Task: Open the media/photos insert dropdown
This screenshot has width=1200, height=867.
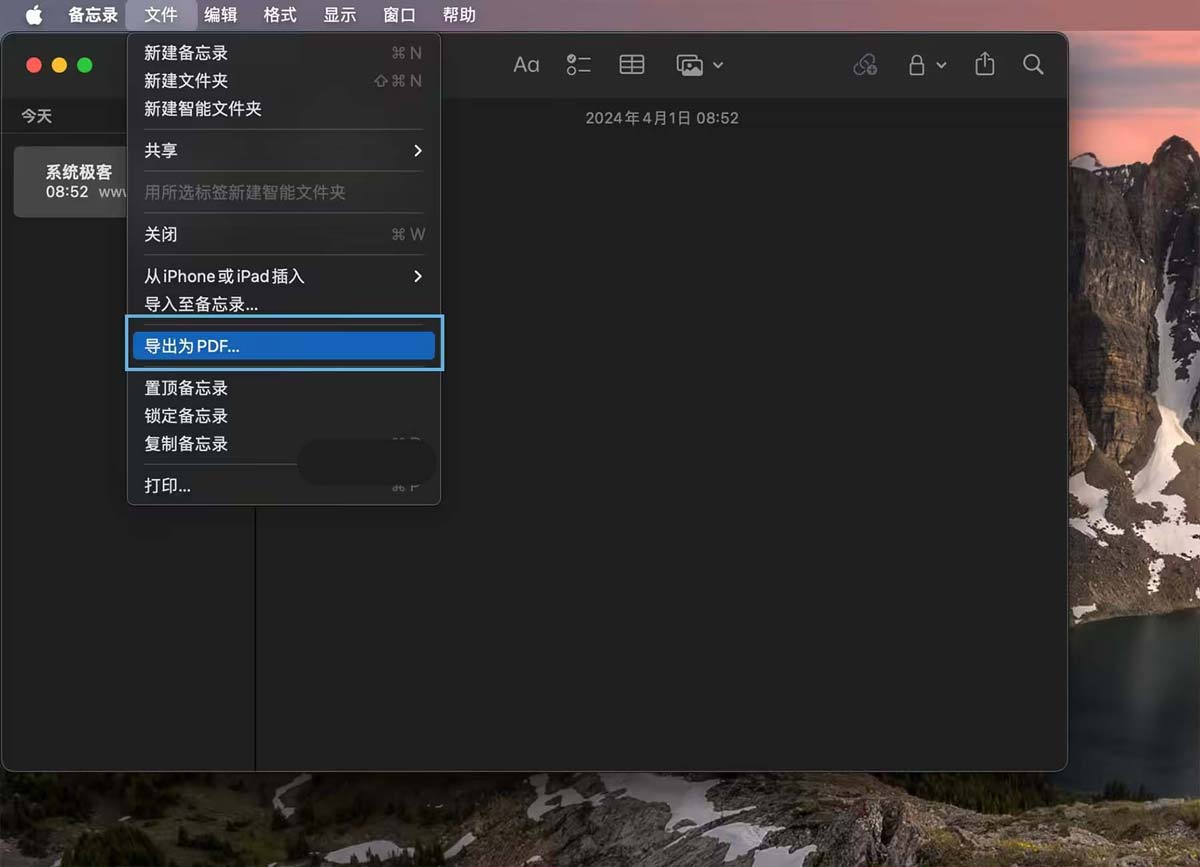Action: pos(699,65)
